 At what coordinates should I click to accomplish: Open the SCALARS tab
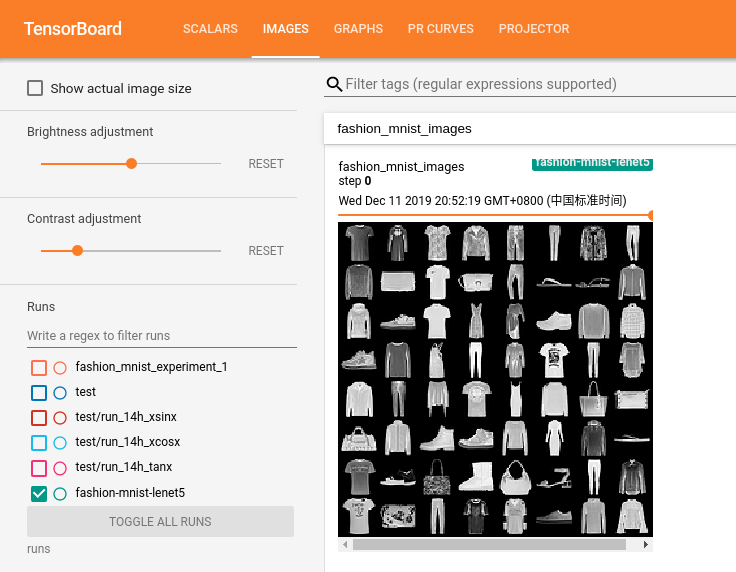pos(210,29)
